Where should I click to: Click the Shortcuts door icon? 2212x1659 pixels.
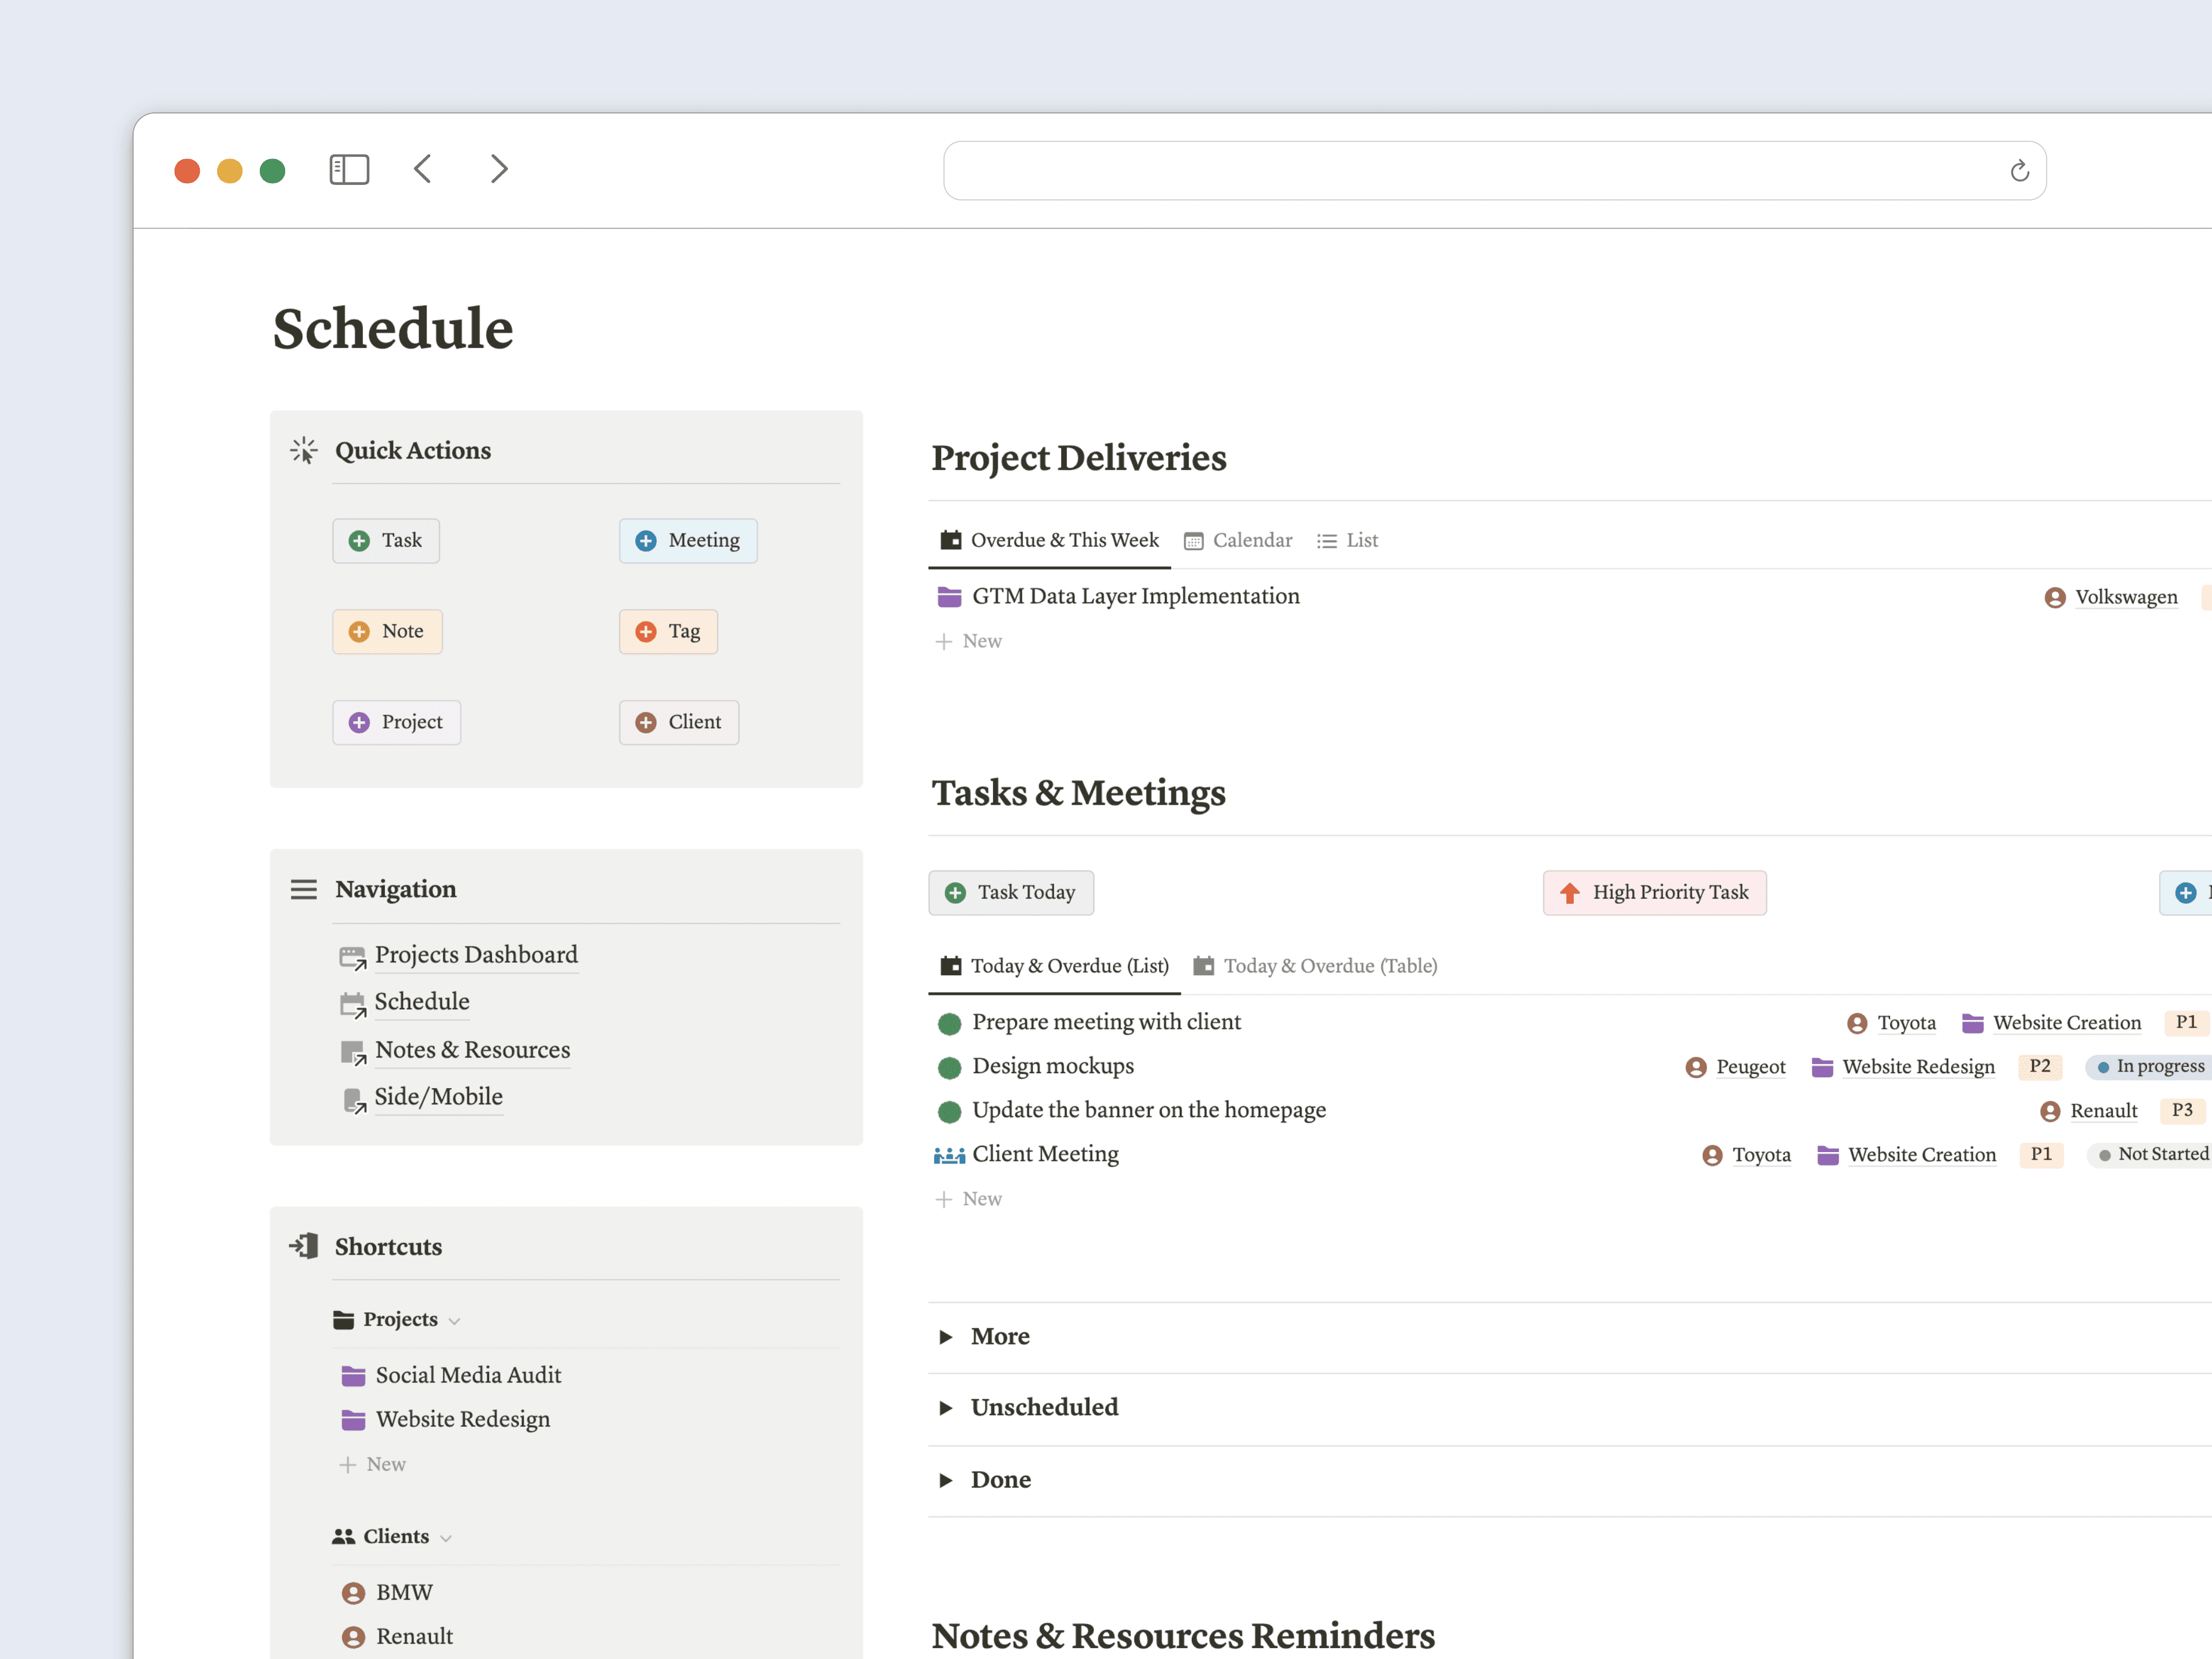tap(303, 1246)
